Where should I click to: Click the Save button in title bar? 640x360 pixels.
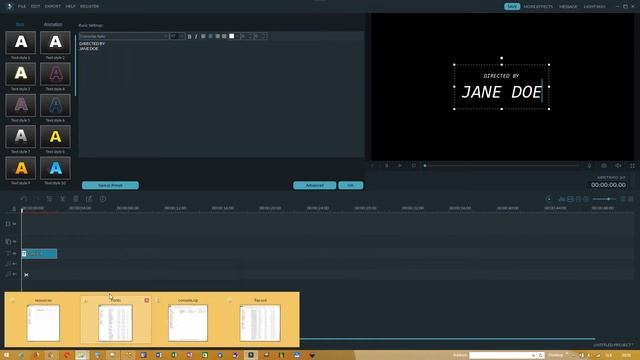point(512,7)
